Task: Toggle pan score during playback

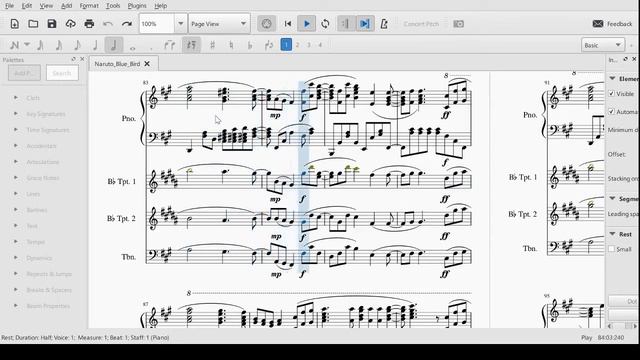Action: (x=364, y=24)
